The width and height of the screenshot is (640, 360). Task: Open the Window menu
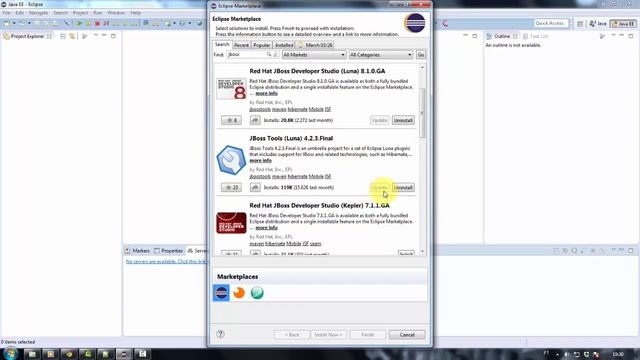tap(116, 13)
